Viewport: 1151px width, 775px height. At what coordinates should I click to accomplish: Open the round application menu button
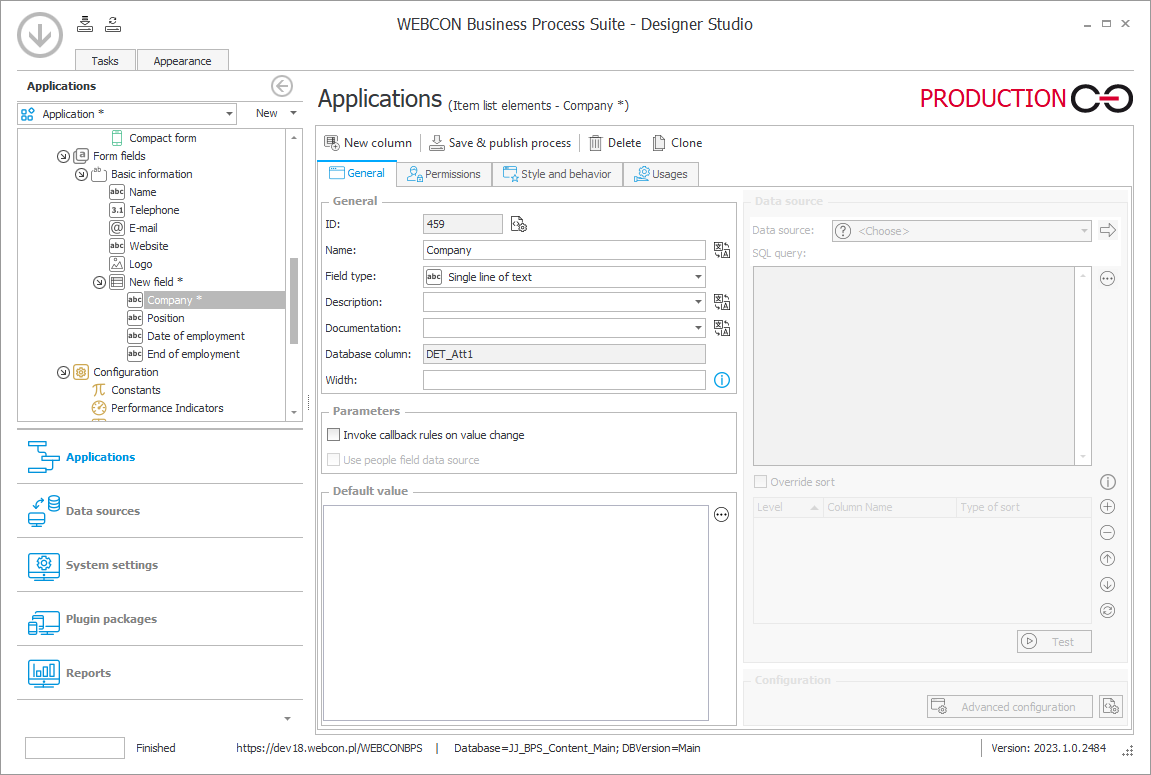pyautogui.click(x=40, y=34)
